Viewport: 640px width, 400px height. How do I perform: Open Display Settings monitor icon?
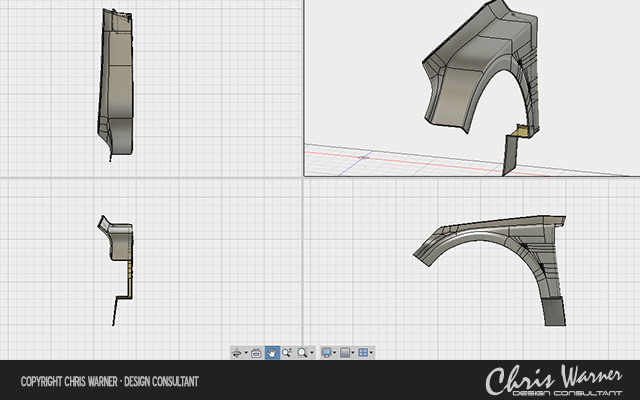(327, 353)
